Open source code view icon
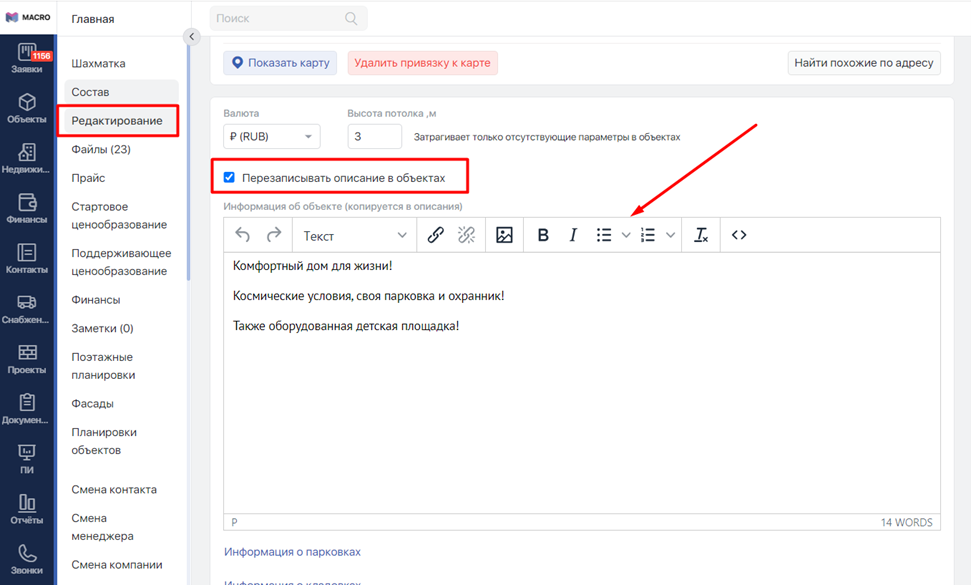The width and height of the screenshot is (971, 585). tap(739, 235)
